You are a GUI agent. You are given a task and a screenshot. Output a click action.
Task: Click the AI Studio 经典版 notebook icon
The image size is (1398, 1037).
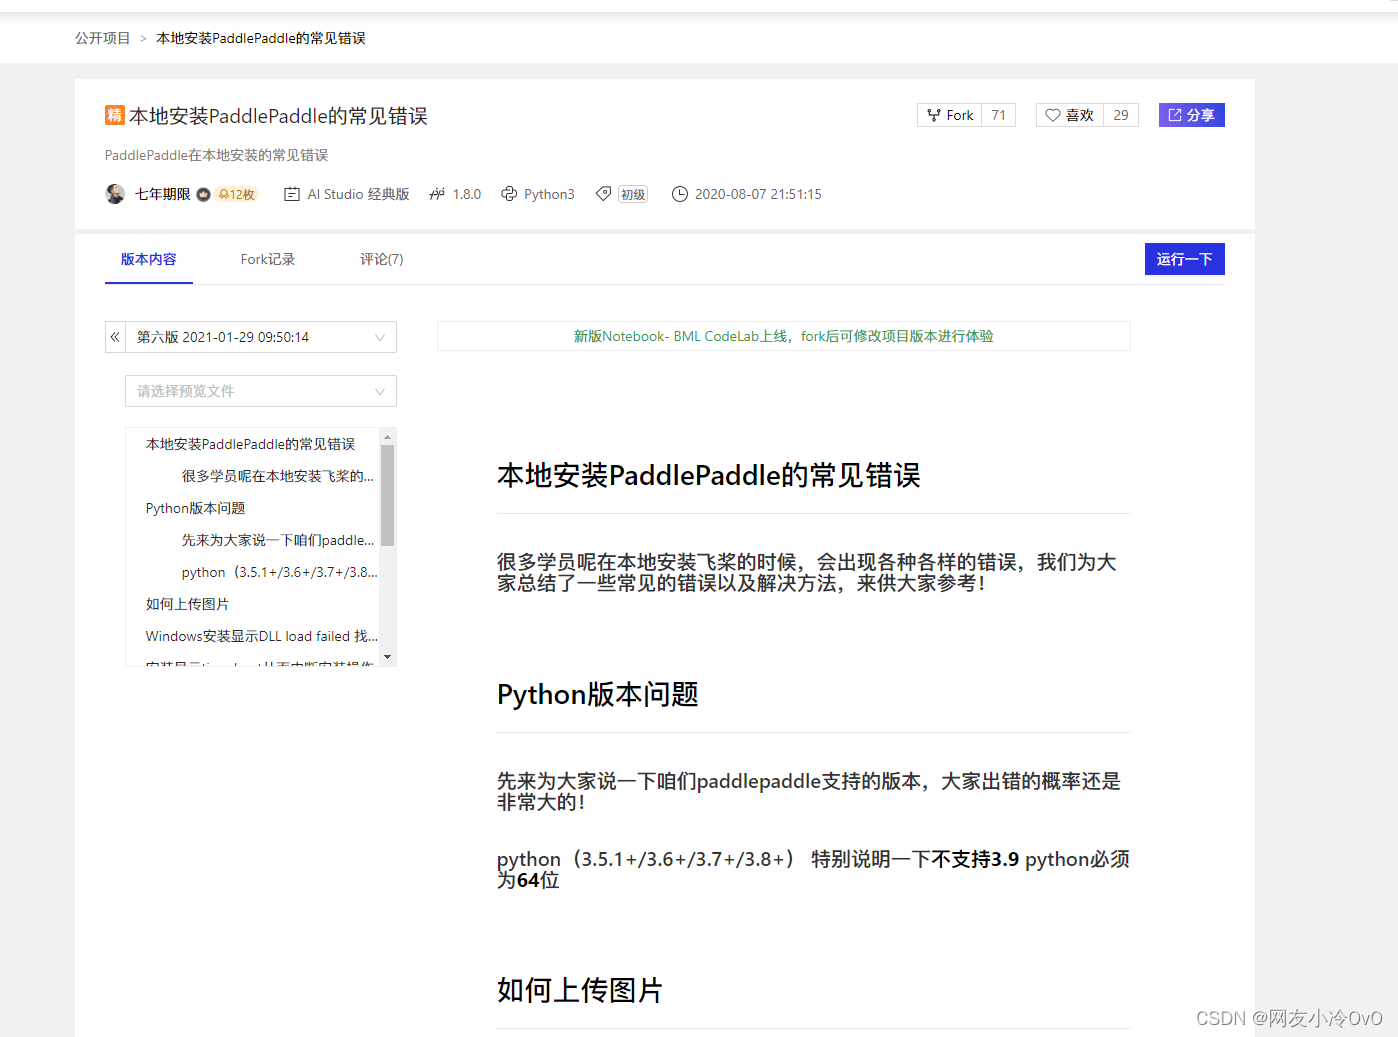292,194
